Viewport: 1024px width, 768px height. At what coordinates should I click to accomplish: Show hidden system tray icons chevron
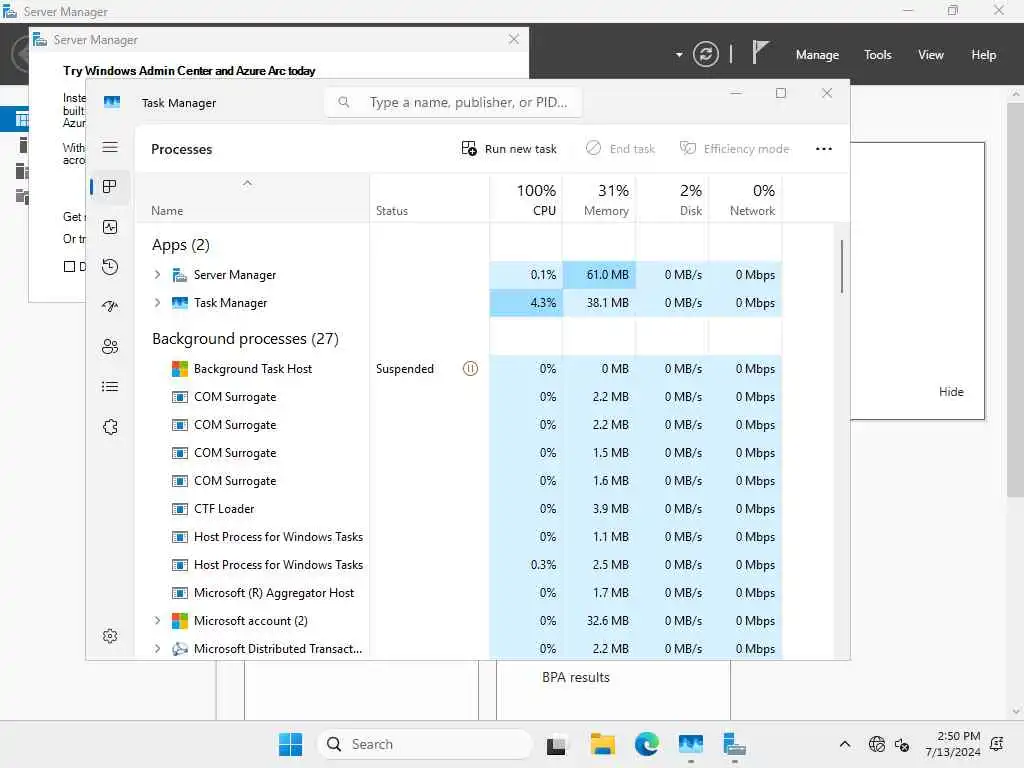[844, 744]
